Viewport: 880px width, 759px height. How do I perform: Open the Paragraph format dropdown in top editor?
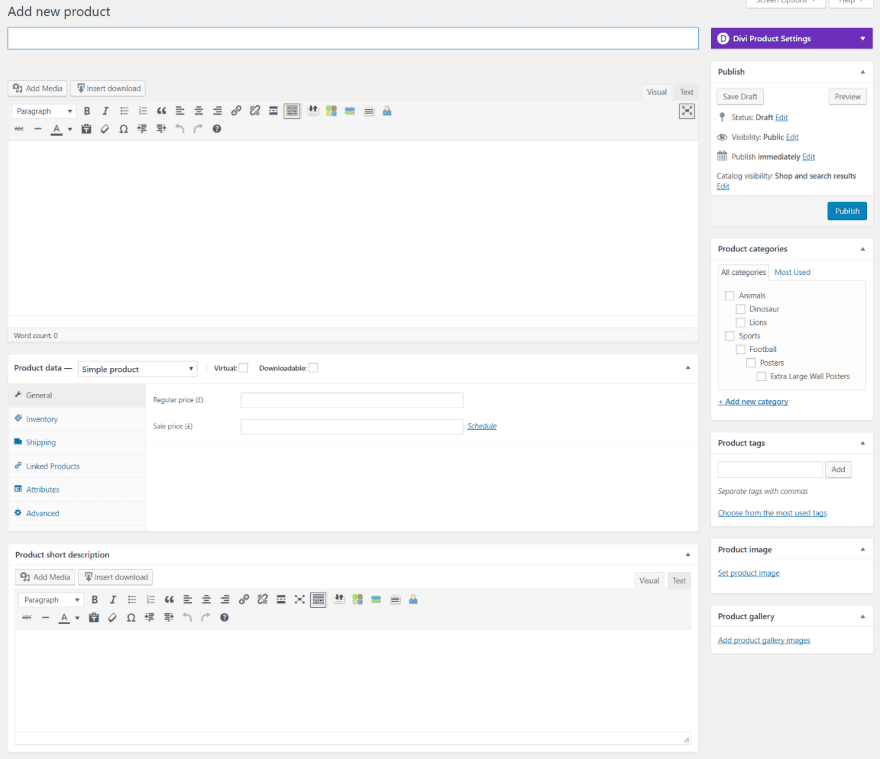click(x=44, y=111)
